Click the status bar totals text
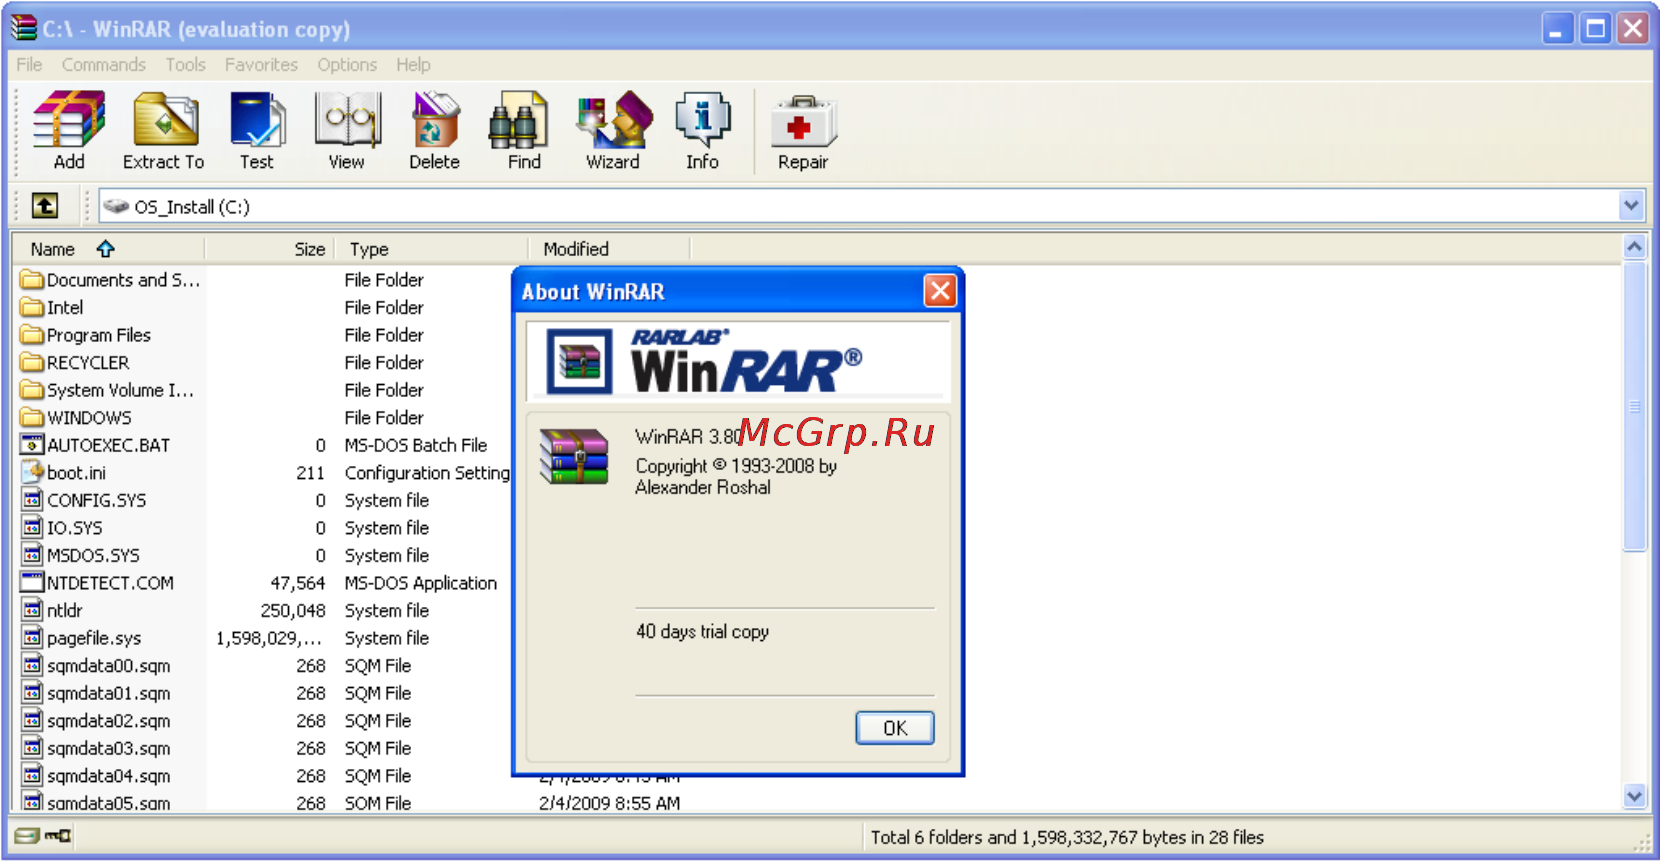This screenshot has width=1660, height=862. [x=1067, y=837]
